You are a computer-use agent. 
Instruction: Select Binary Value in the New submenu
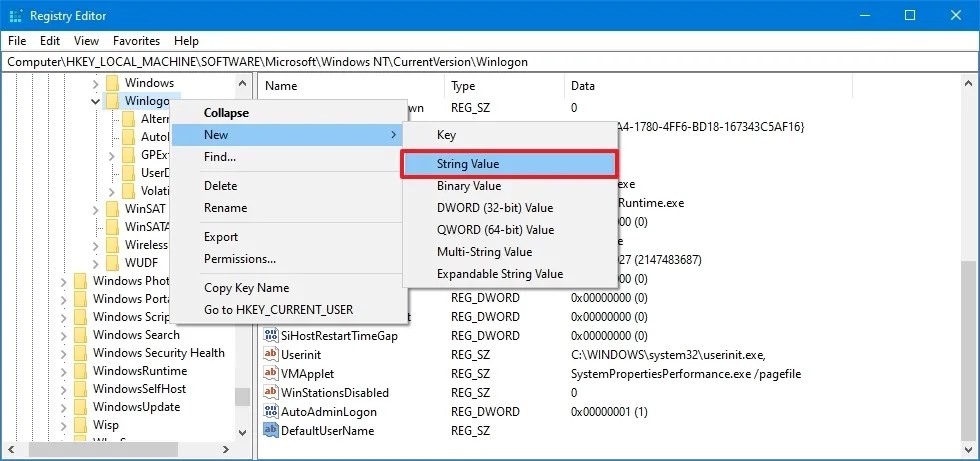(509, 186)
